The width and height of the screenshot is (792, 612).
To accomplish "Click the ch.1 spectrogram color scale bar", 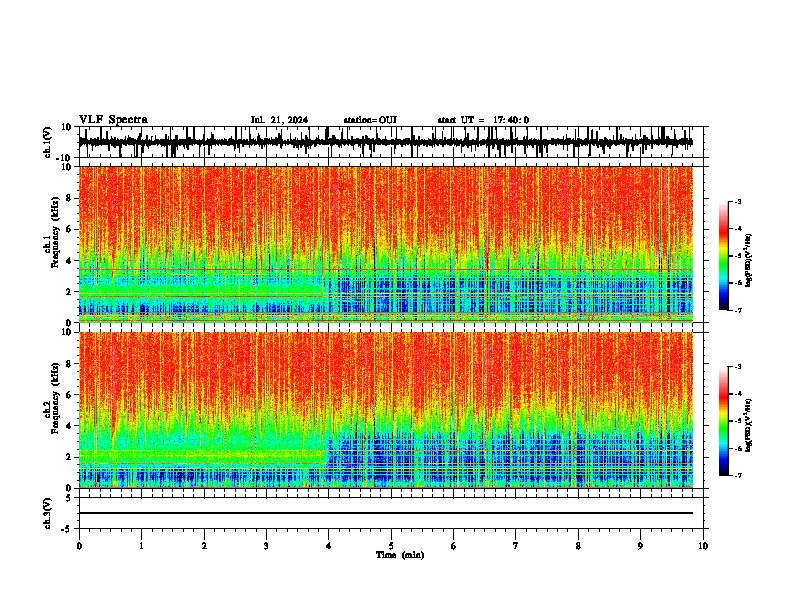I will tap(724, 256).
